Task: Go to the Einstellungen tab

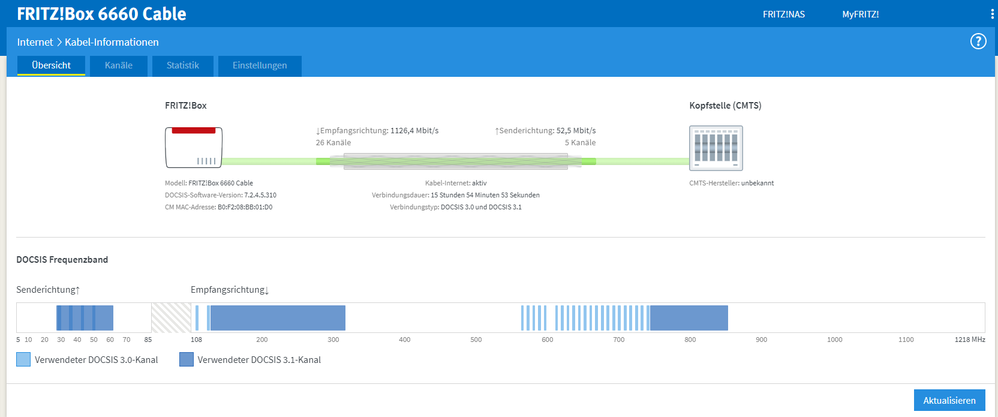Action: tap(260, 66)
